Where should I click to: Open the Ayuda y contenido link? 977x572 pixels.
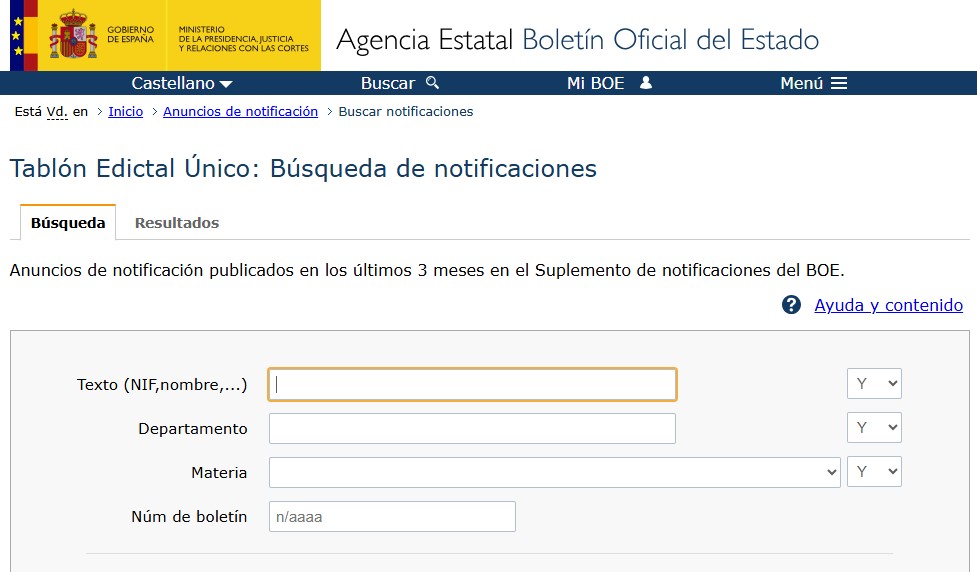[x=888, y=305]
